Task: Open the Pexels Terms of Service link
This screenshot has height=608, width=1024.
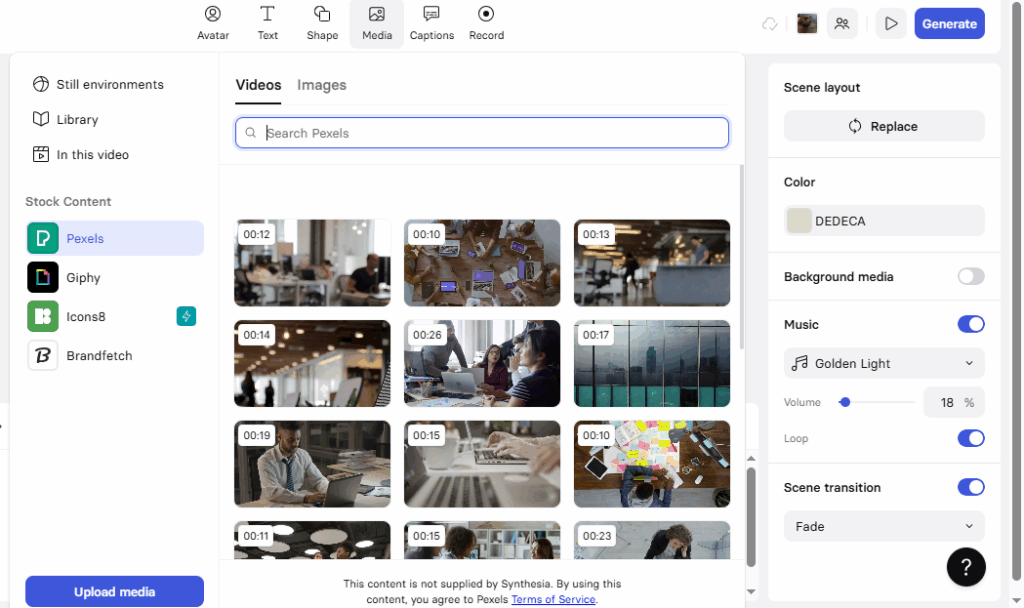Action: [x=553, y=599]
